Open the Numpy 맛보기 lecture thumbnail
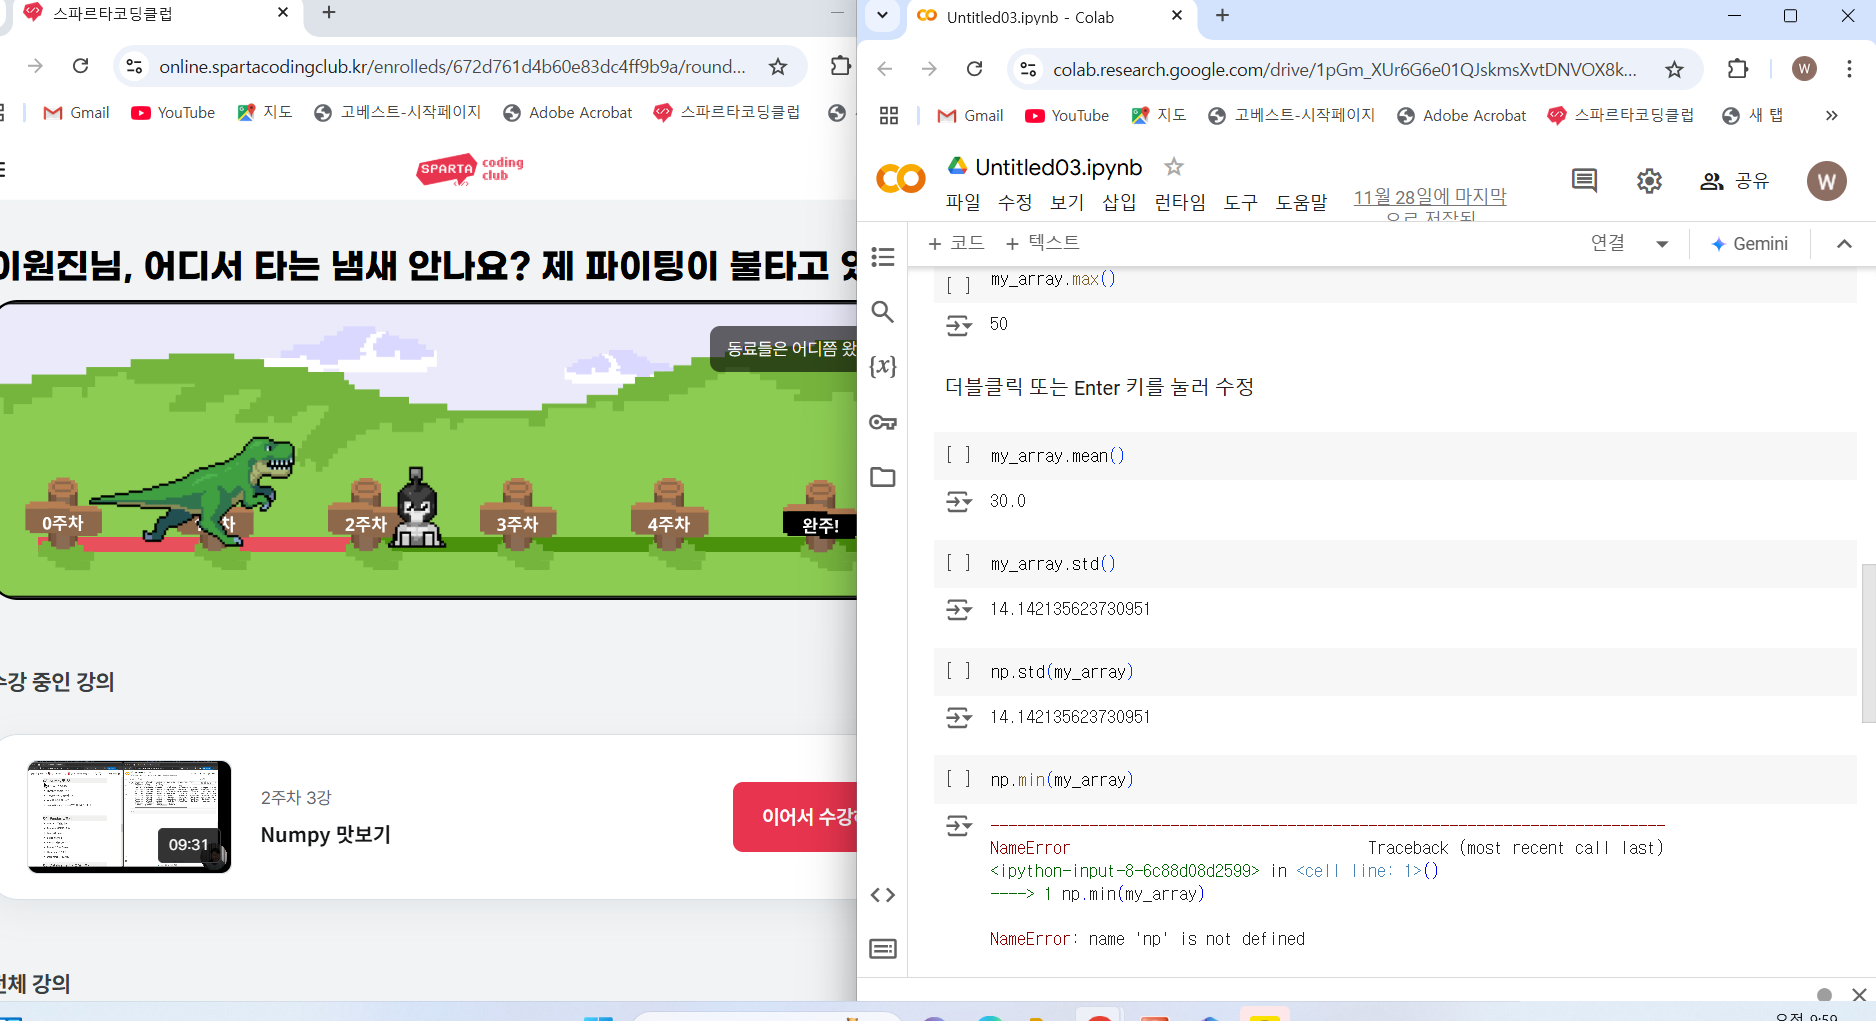 [129, 817]
